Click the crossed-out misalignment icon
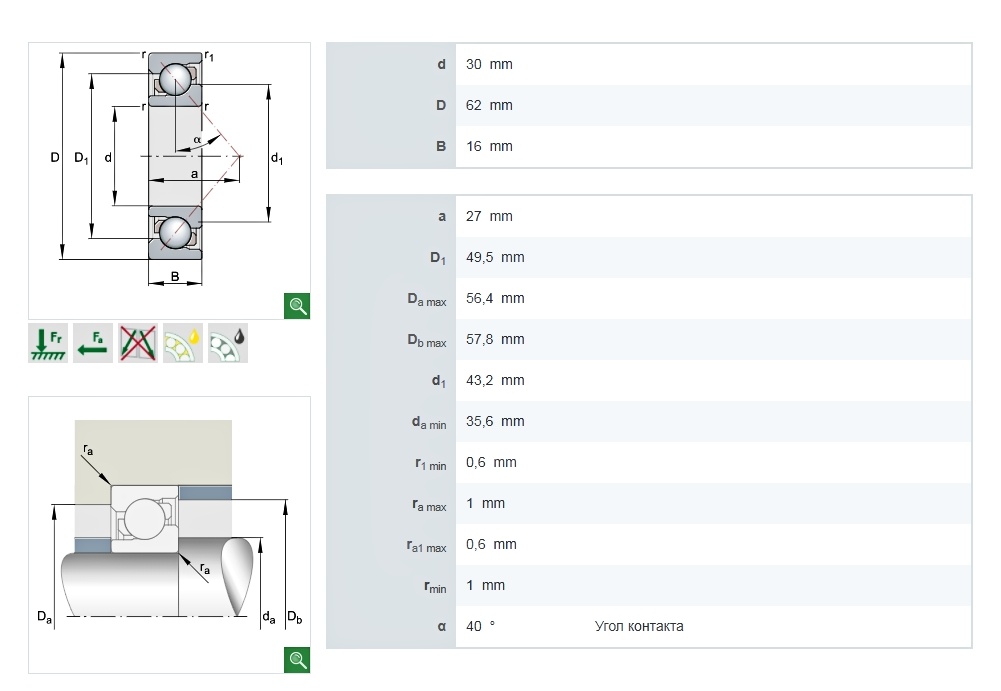This screenshot has width=1001, height=691. point(138,344)
